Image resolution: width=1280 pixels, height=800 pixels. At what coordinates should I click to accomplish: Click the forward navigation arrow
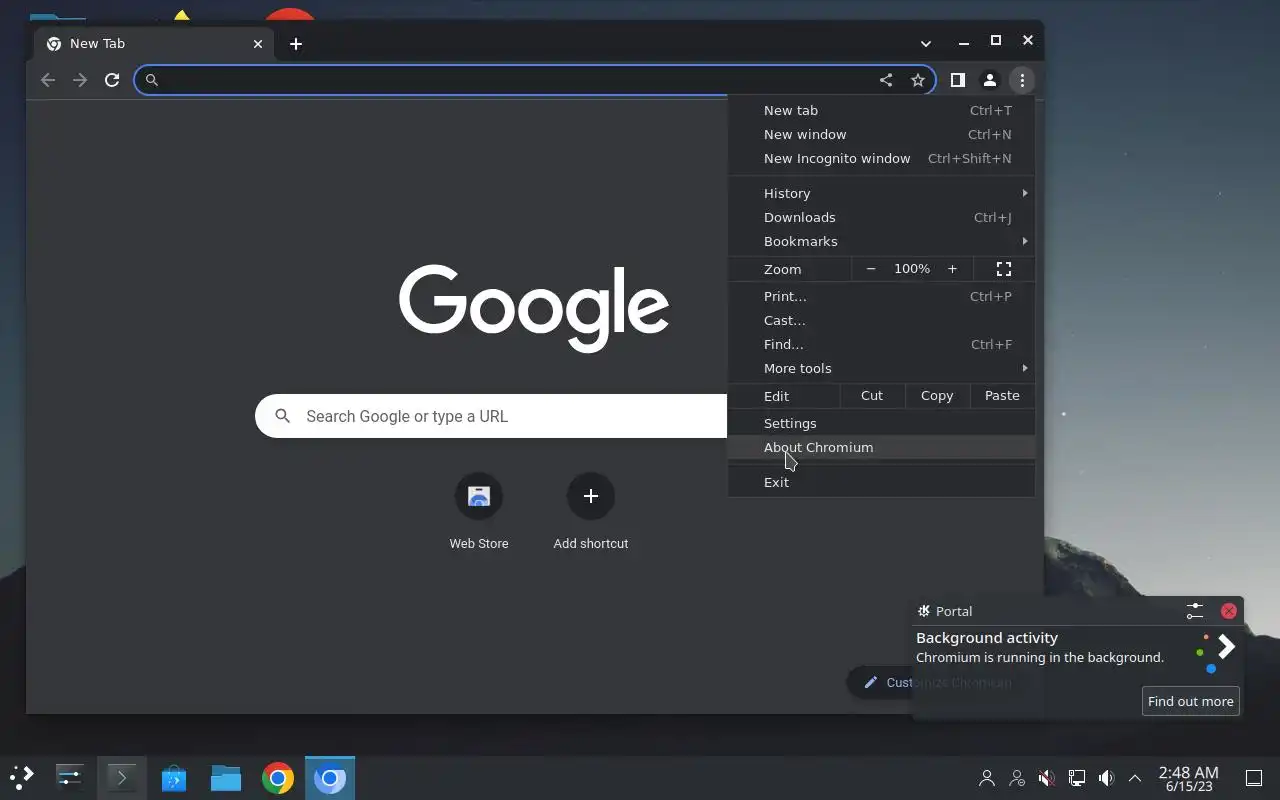point(80,80)
